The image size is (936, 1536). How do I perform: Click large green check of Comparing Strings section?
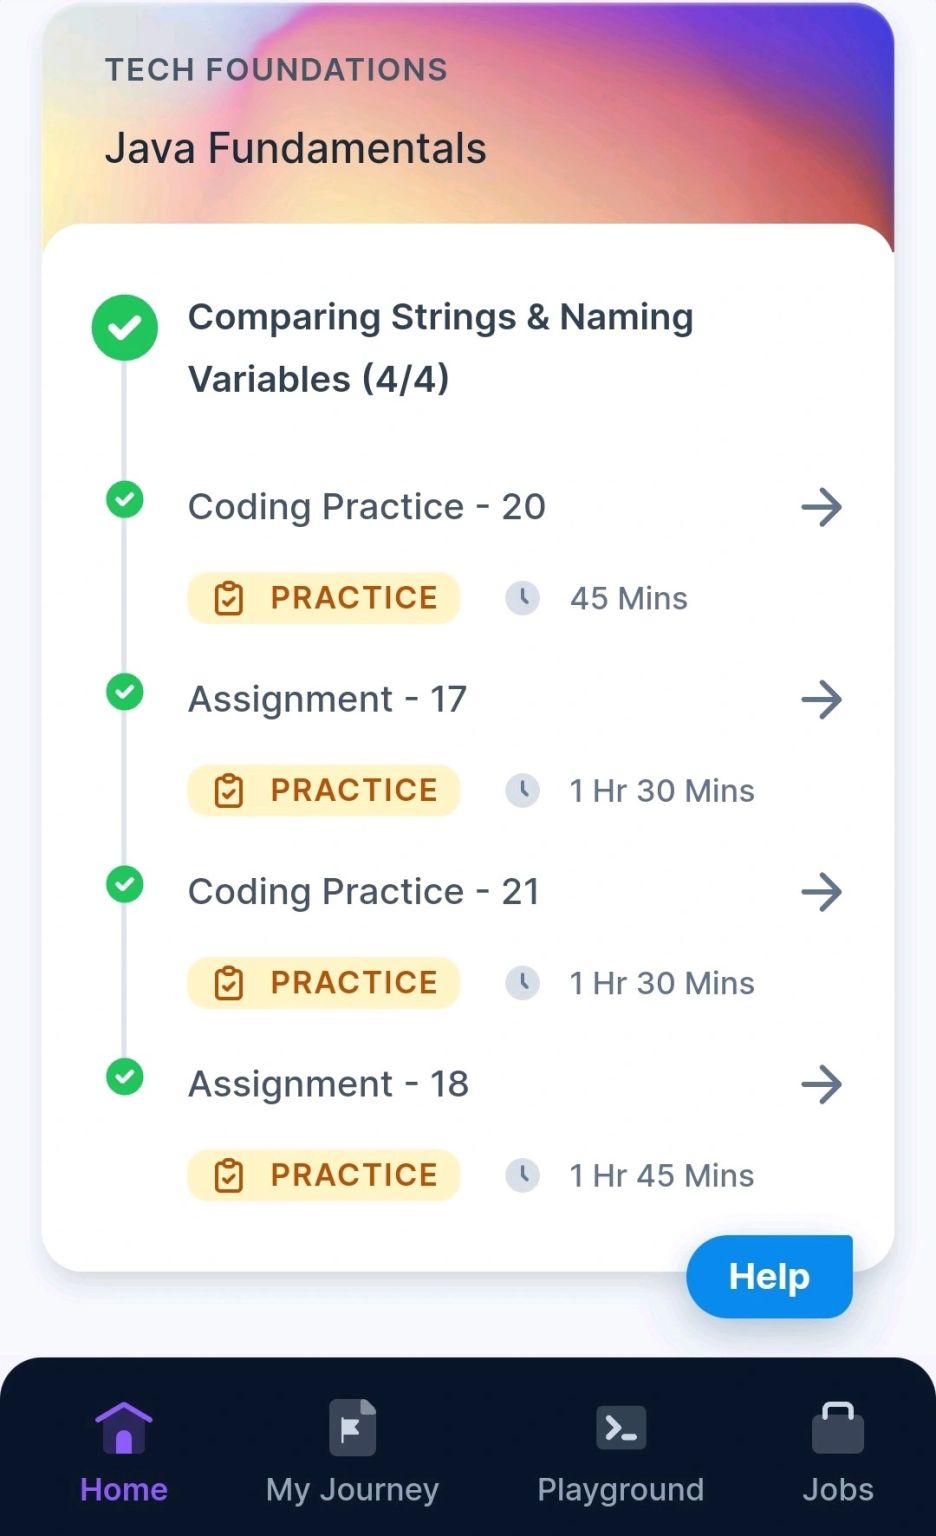coord(125,327)
